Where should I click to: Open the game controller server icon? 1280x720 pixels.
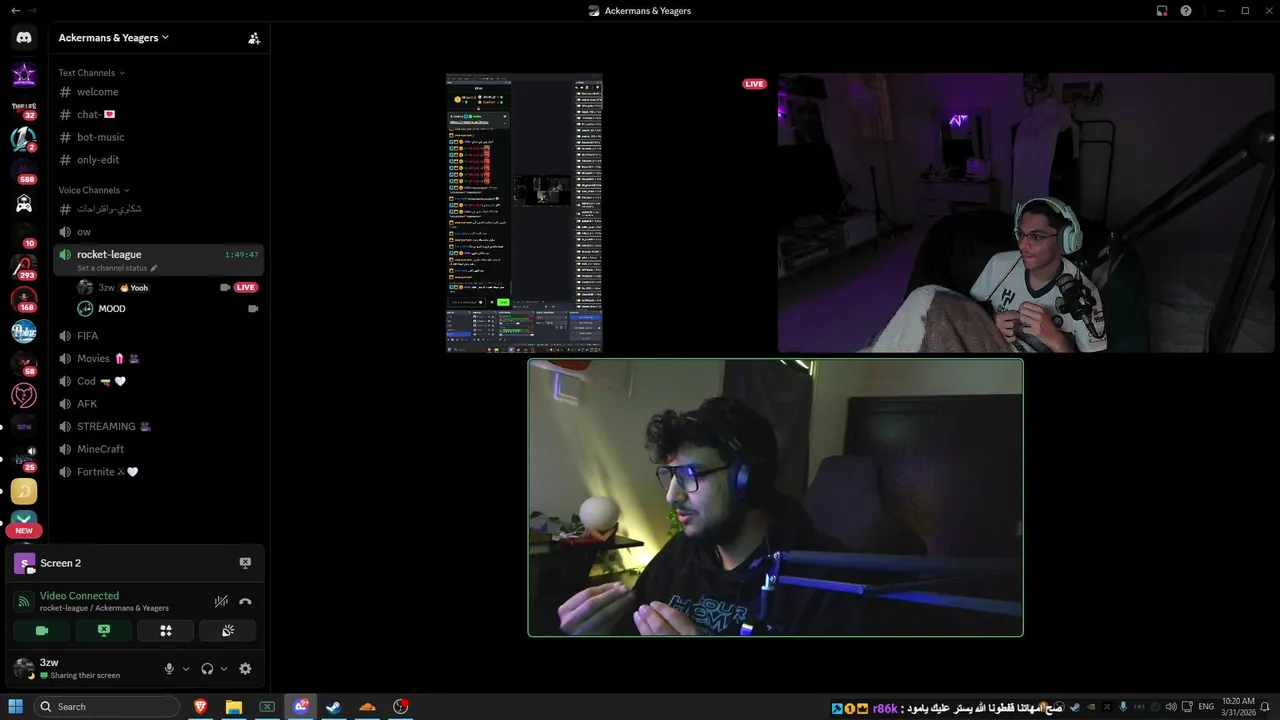(24, 204)
